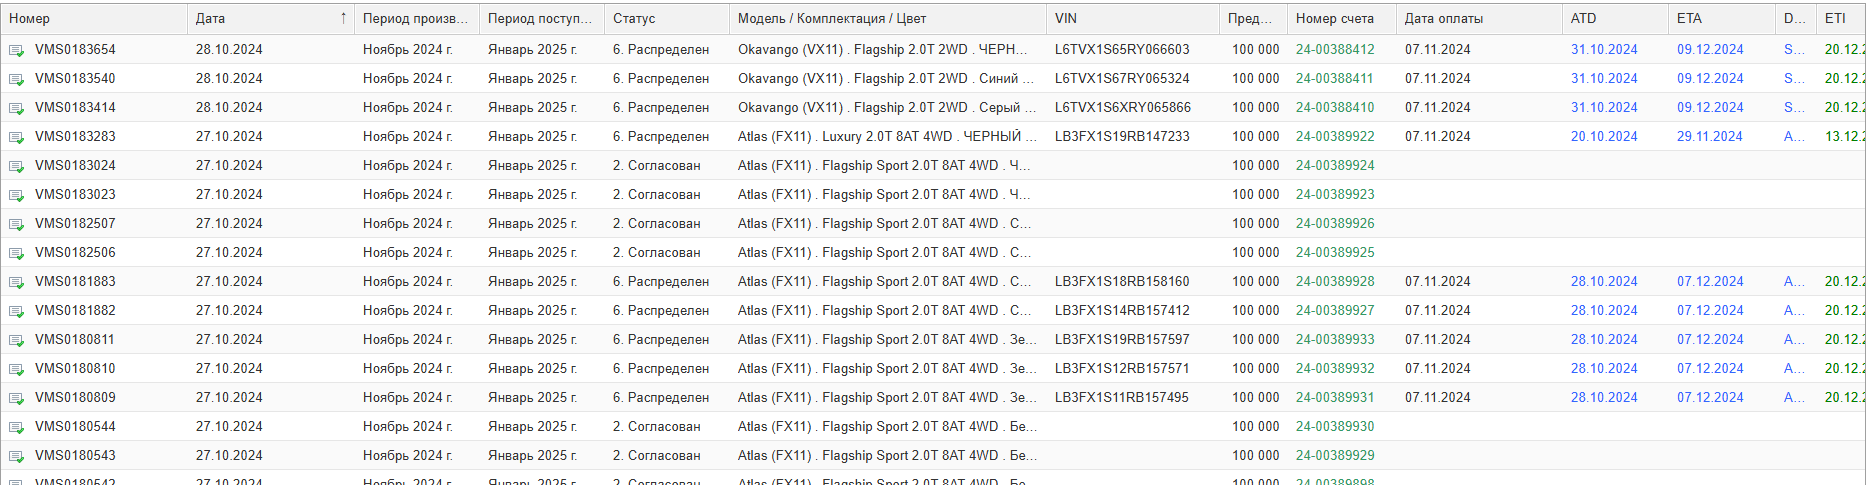Open invoice link 24-00389930

(1334, 426)
